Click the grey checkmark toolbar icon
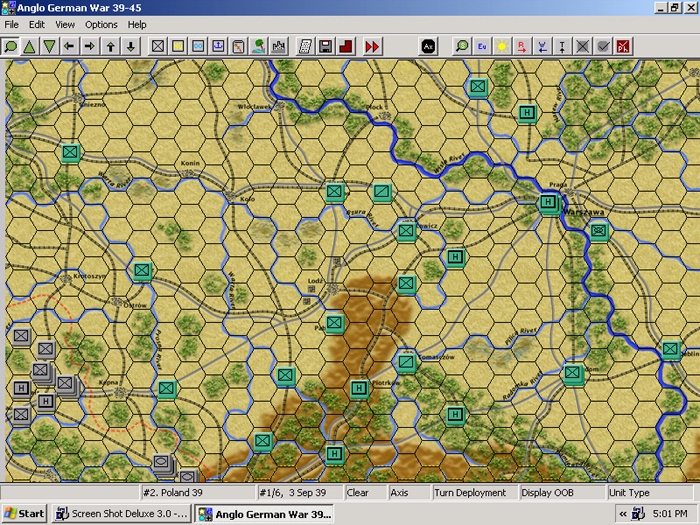Viewport: 700px width, 525px height. point(603,46)
